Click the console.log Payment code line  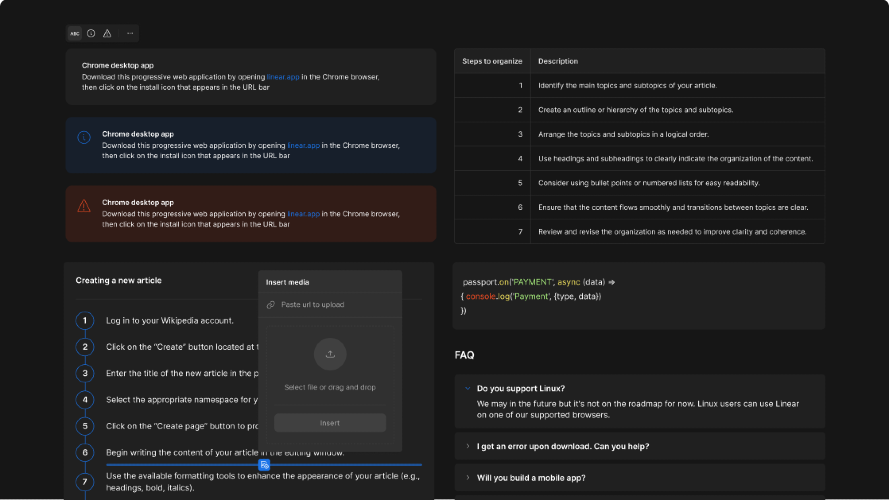click(x=531, y=296)
